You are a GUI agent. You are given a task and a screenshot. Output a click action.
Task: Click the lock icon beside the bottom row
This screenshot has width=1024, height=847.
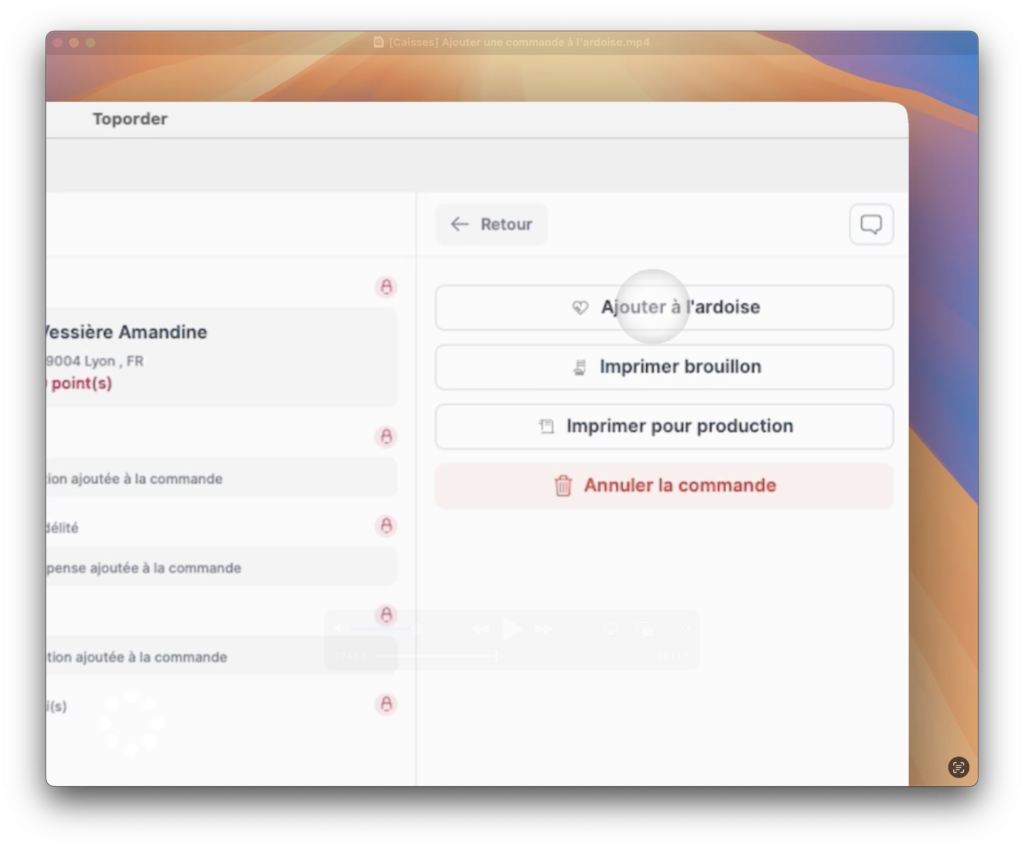tap(386, 704)
